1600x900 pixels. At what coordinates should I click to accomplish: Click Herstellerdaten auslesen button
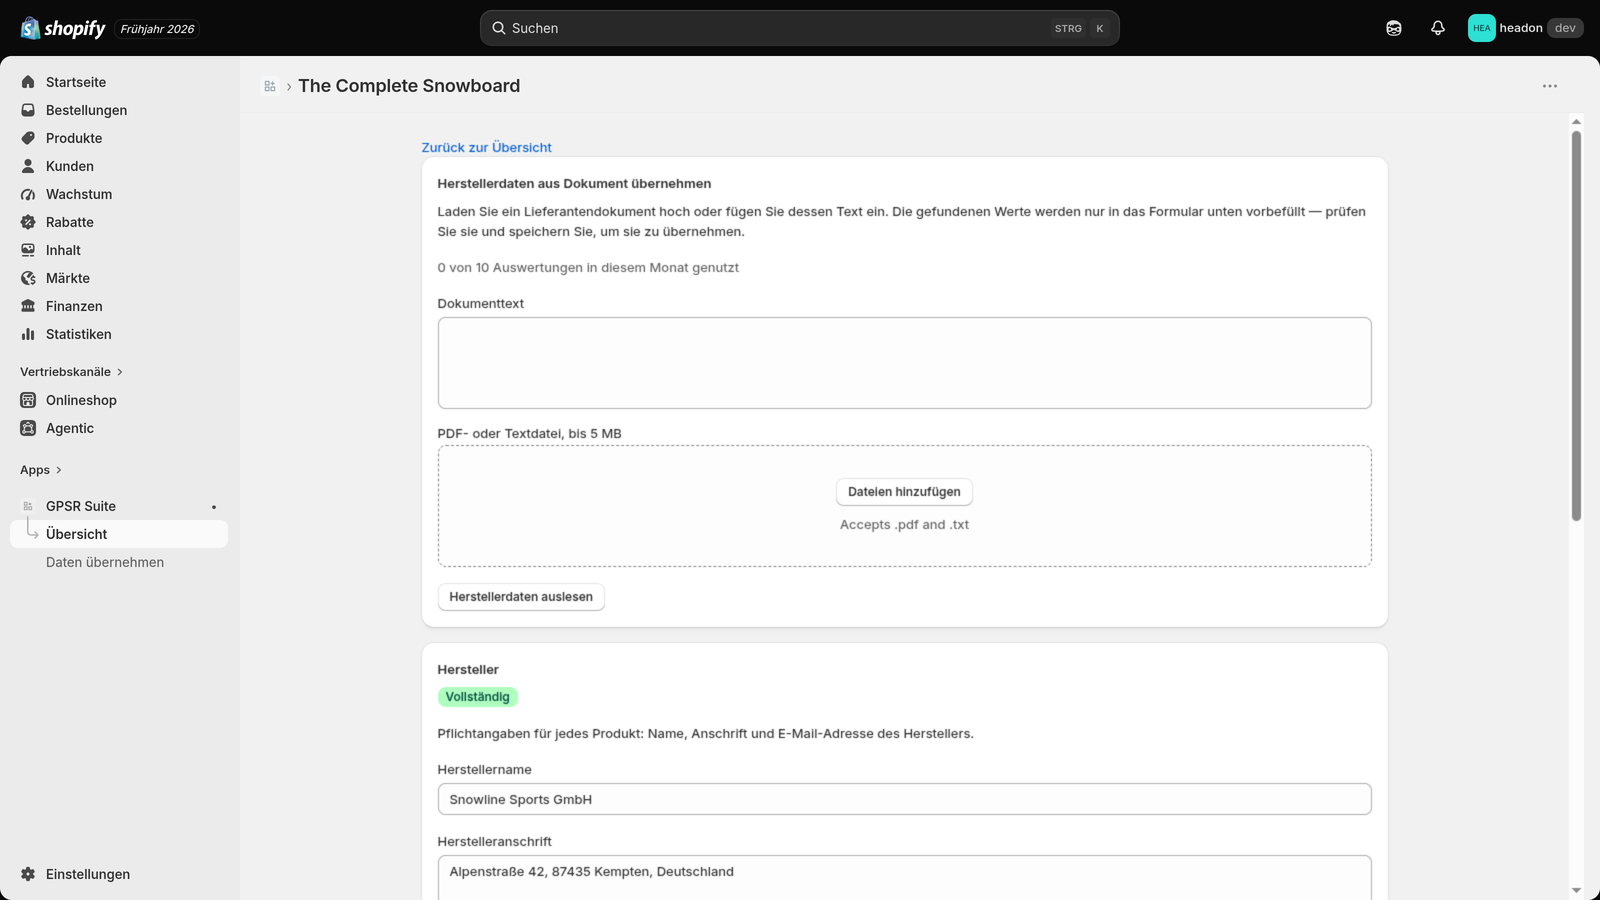[521, 597]
